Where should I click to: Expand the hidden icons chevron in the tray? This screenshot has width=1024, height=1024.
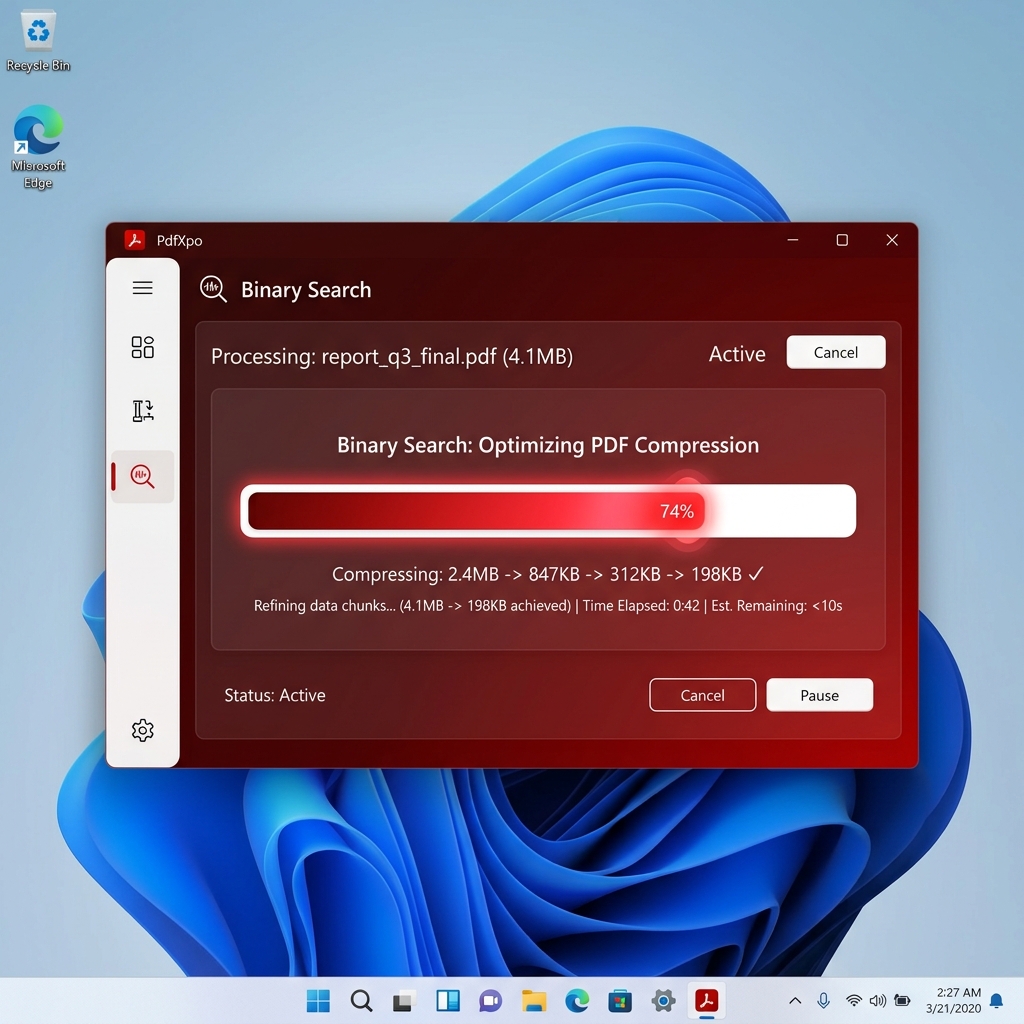(794, 1000)
